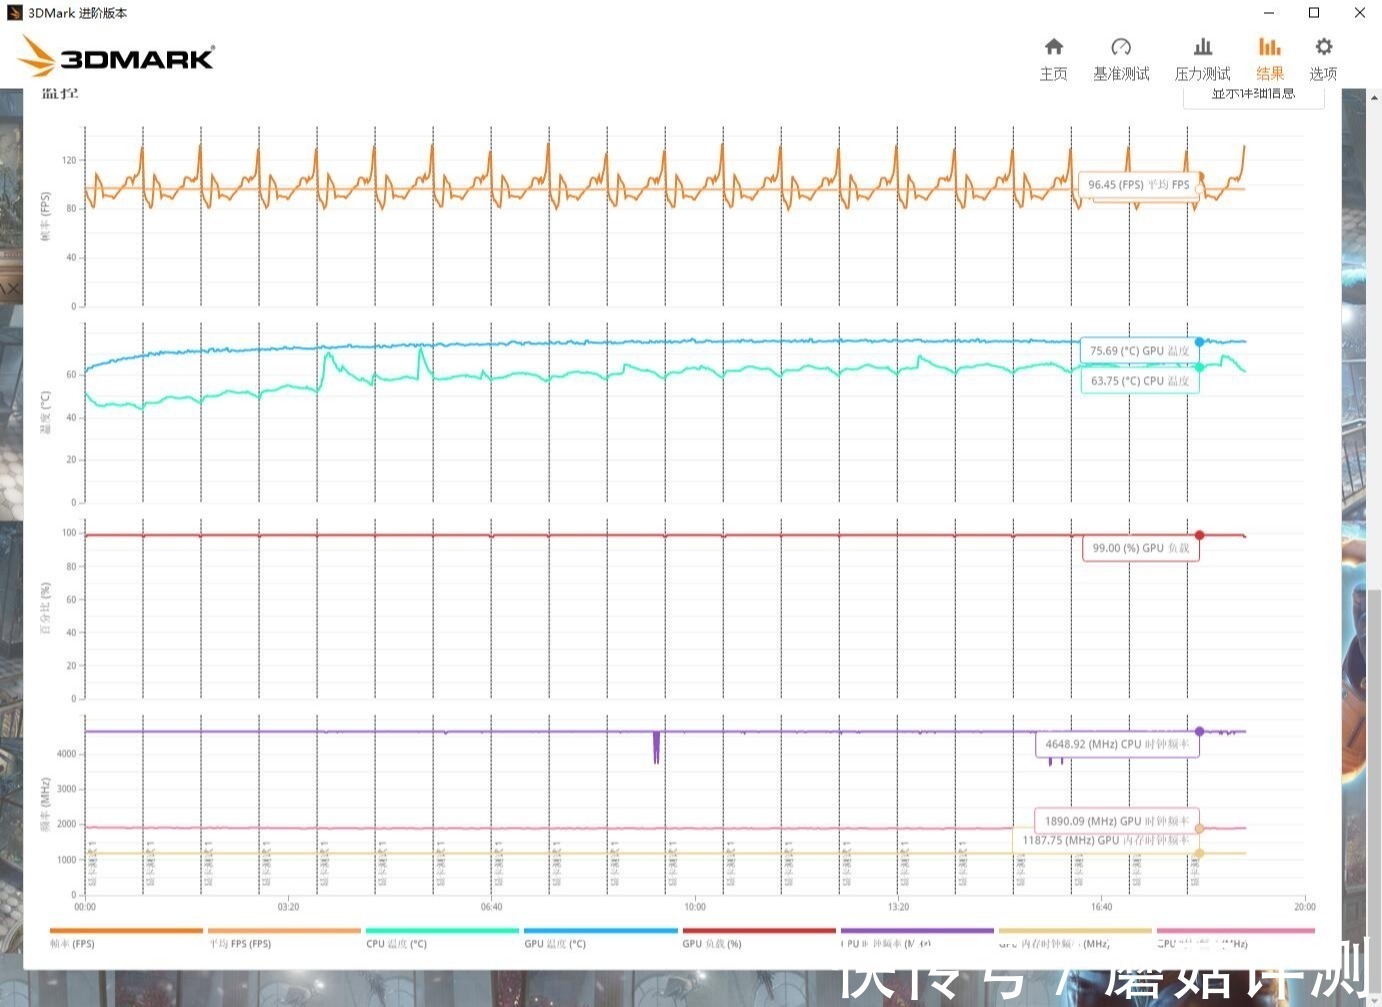The width and height of the screenshot is (1382, 1007).
Task: Click the red GPU load data point
Action: tap(1199, 535)
